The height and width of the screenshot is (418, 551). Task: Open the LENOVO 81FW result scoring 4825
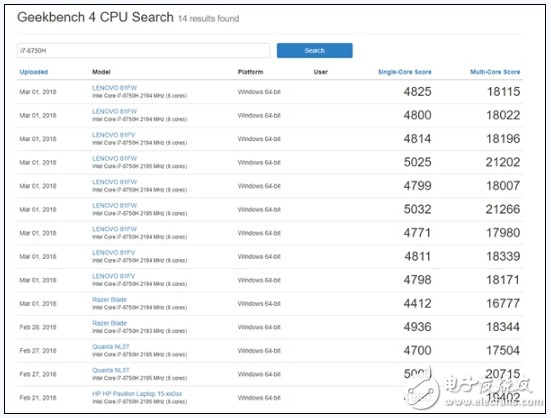[115, 88]
